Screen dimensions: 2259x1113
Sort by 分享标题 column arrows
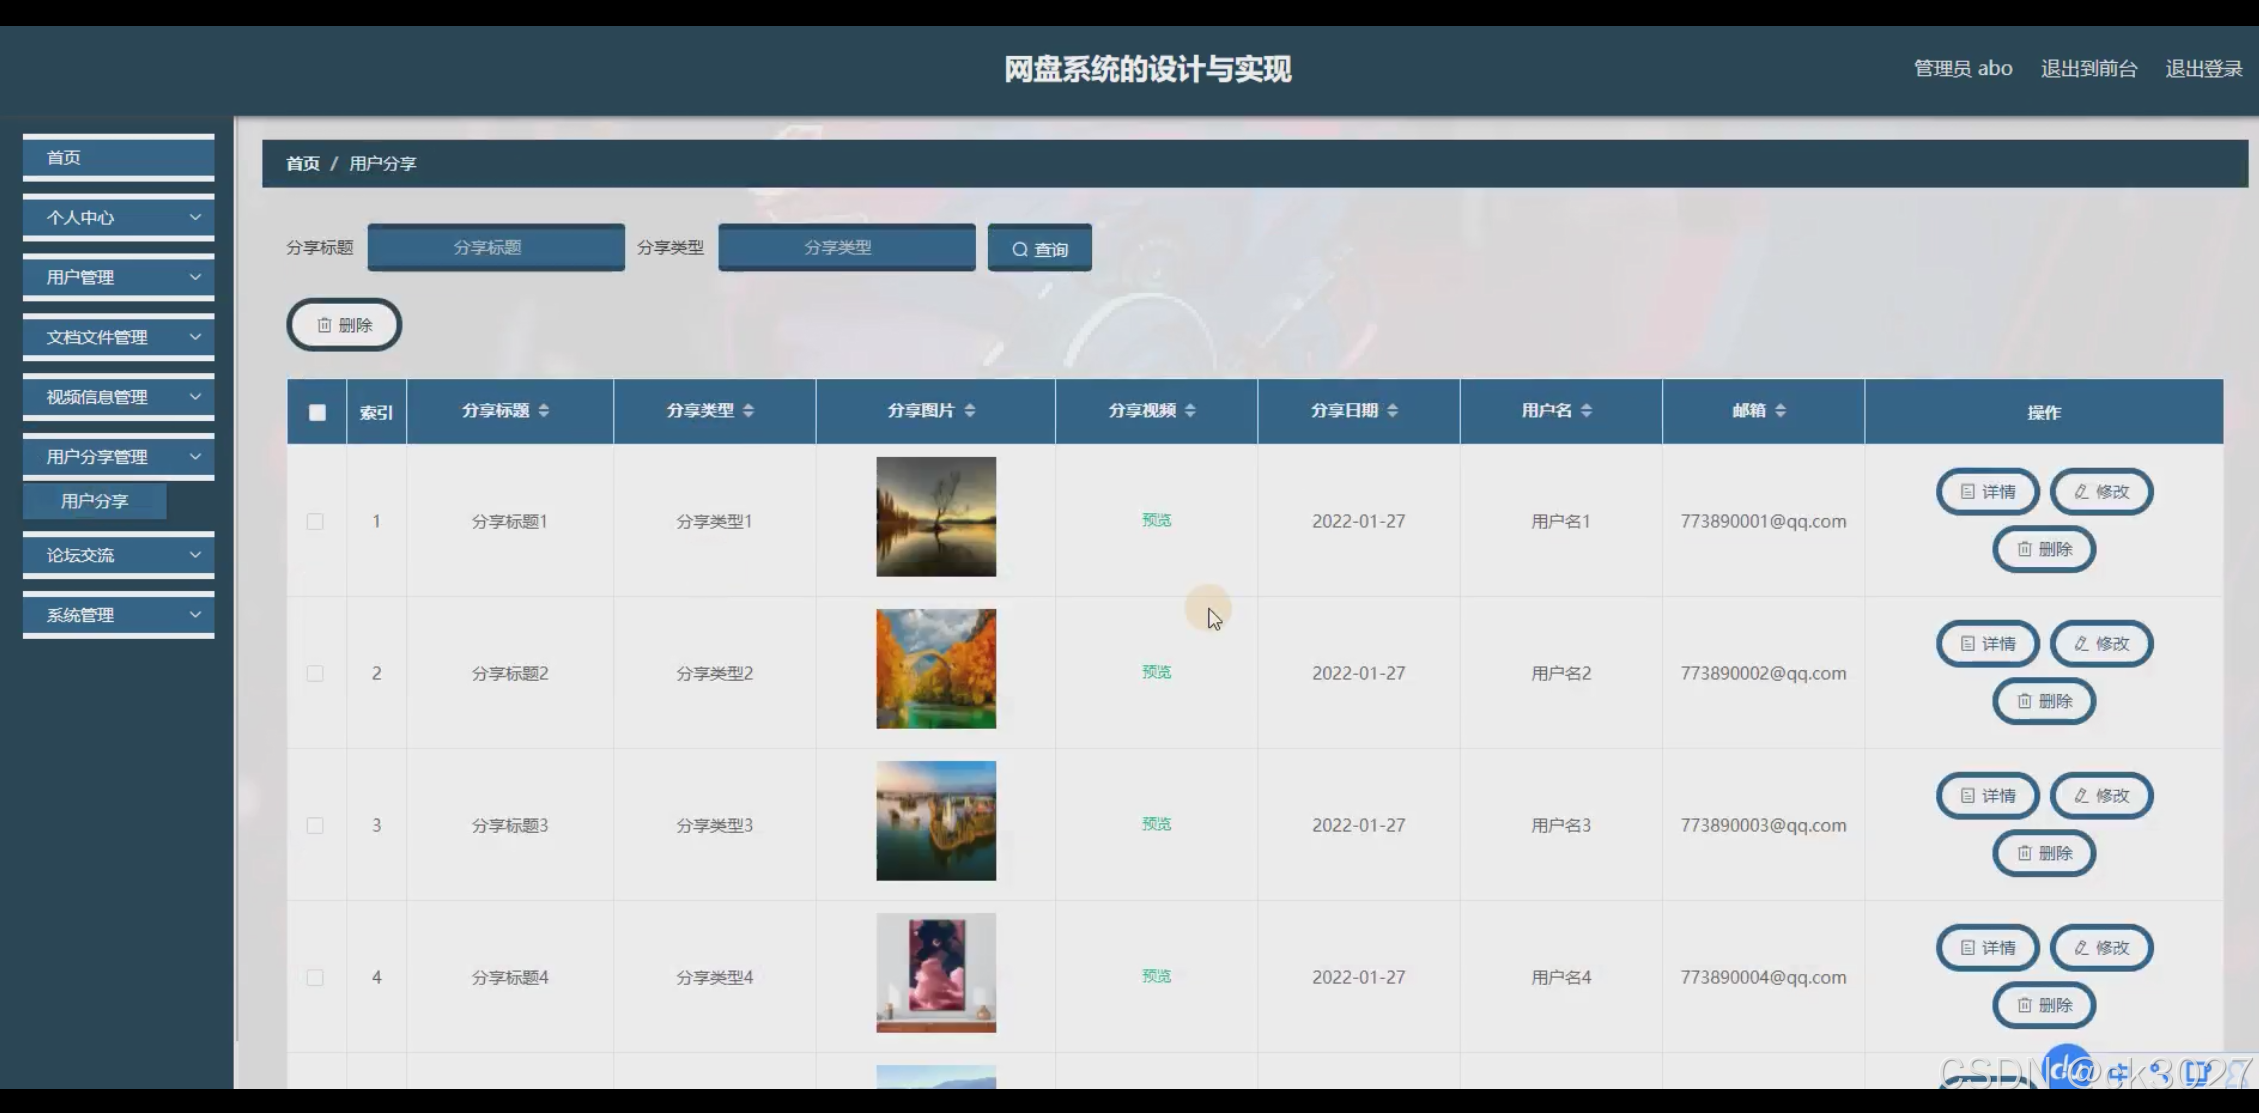pos(543,411)
